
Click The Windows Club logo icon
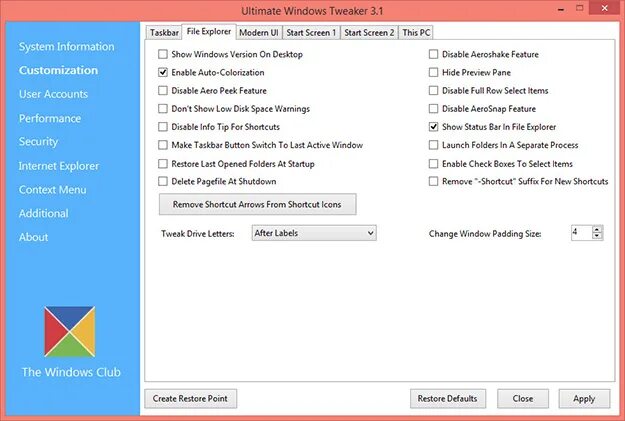[x=70, y=331]
